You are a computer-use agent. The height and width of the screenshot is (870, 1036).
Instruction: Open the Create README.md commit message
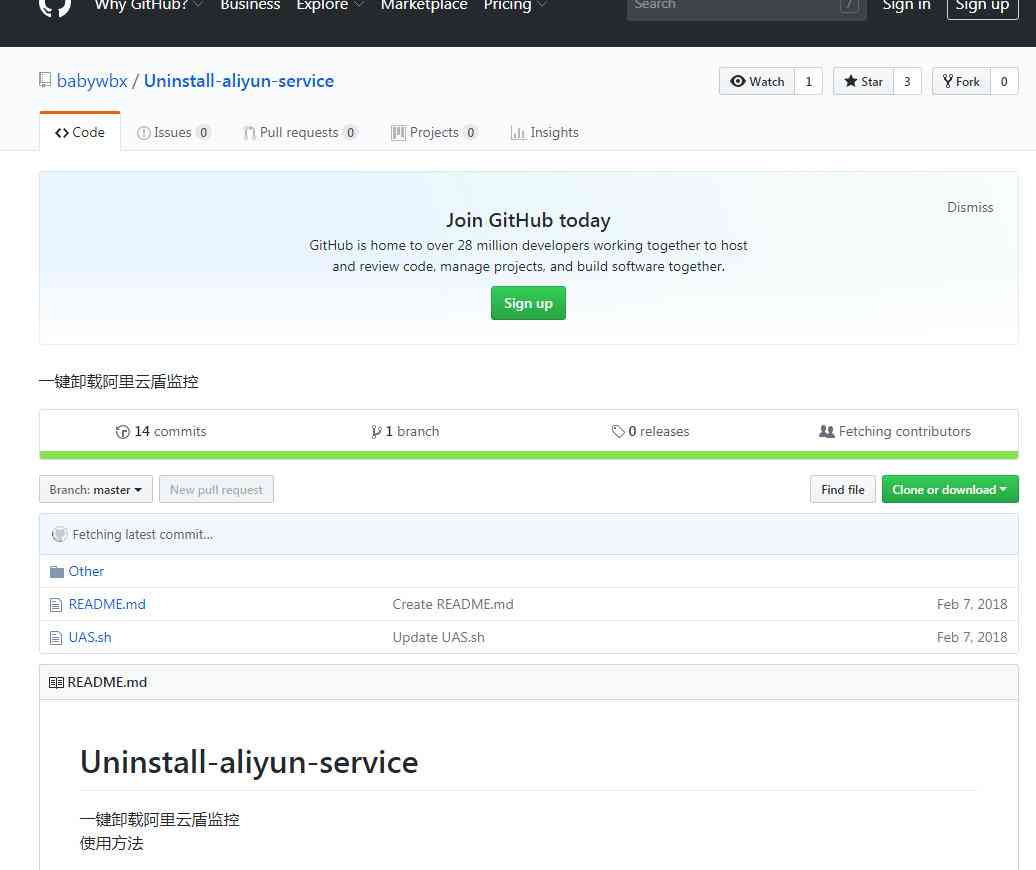(453, 604)
